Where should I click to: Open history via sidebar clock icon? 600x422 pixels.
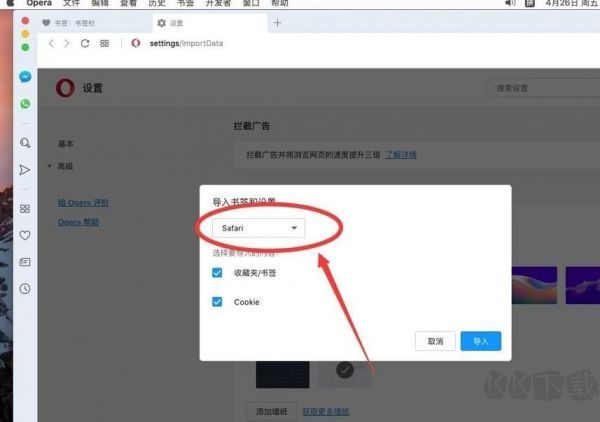click(25, 288)
